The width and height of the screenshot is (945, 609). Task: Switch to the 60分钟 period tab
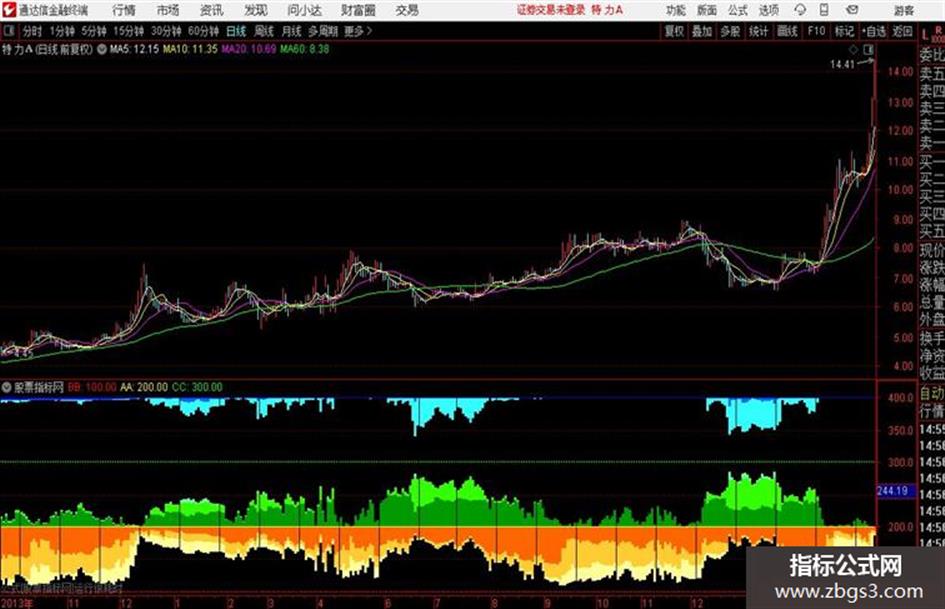pos(204,31)
